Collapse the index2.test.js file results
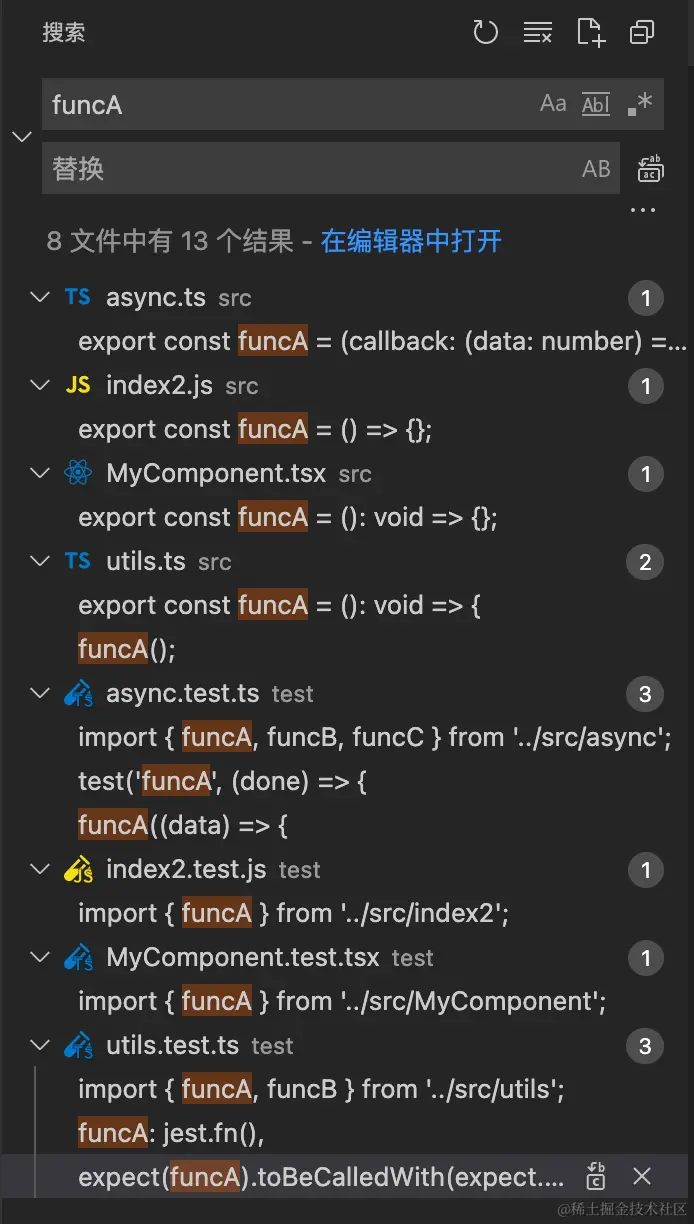This screenshot has width=694, height=1224. pos(40,869)
